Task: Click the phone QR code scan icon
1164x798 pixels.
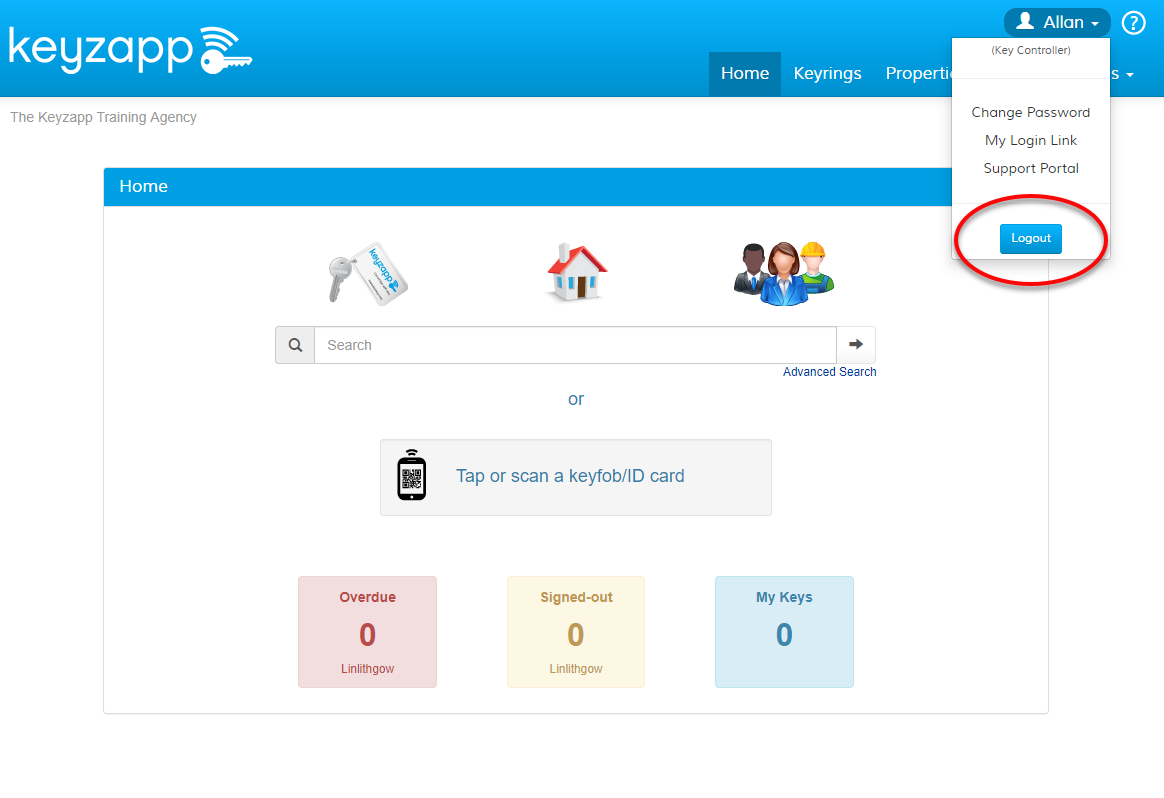Action: [411, 475]
